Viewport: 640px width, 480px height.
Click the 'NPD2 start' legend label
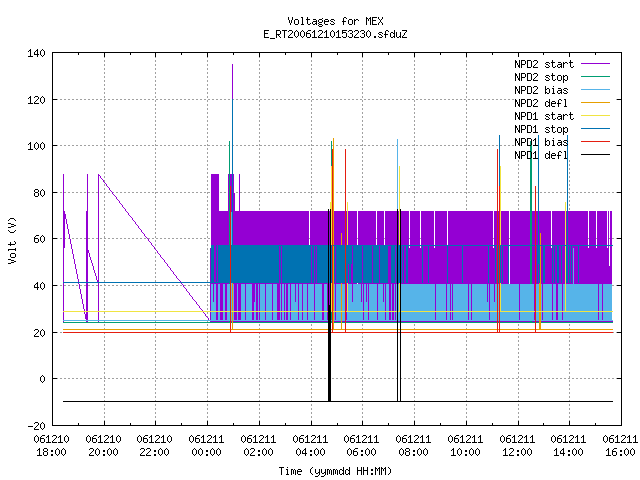[x=544, y=64]
